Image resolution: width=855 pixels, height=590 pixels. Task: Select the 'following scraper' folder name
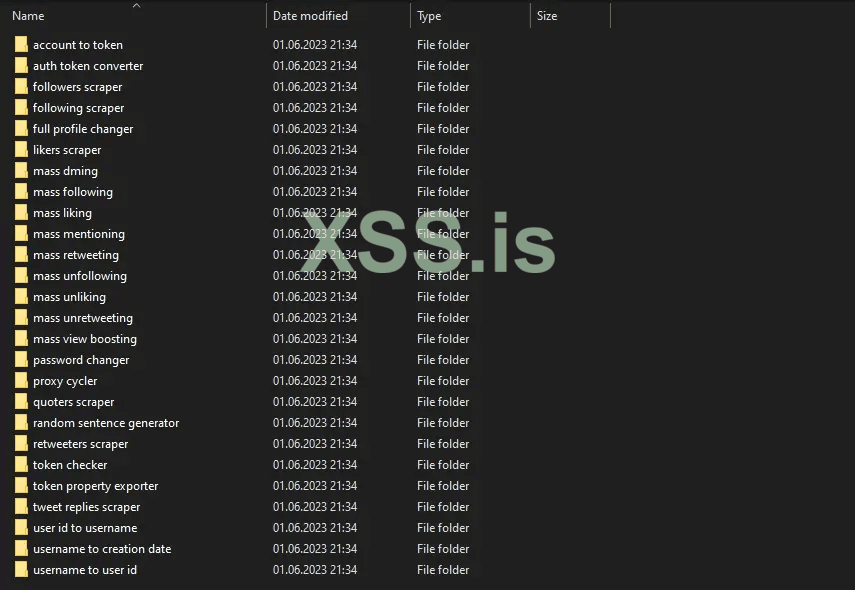pyautogui.click(x=79, y=107)
